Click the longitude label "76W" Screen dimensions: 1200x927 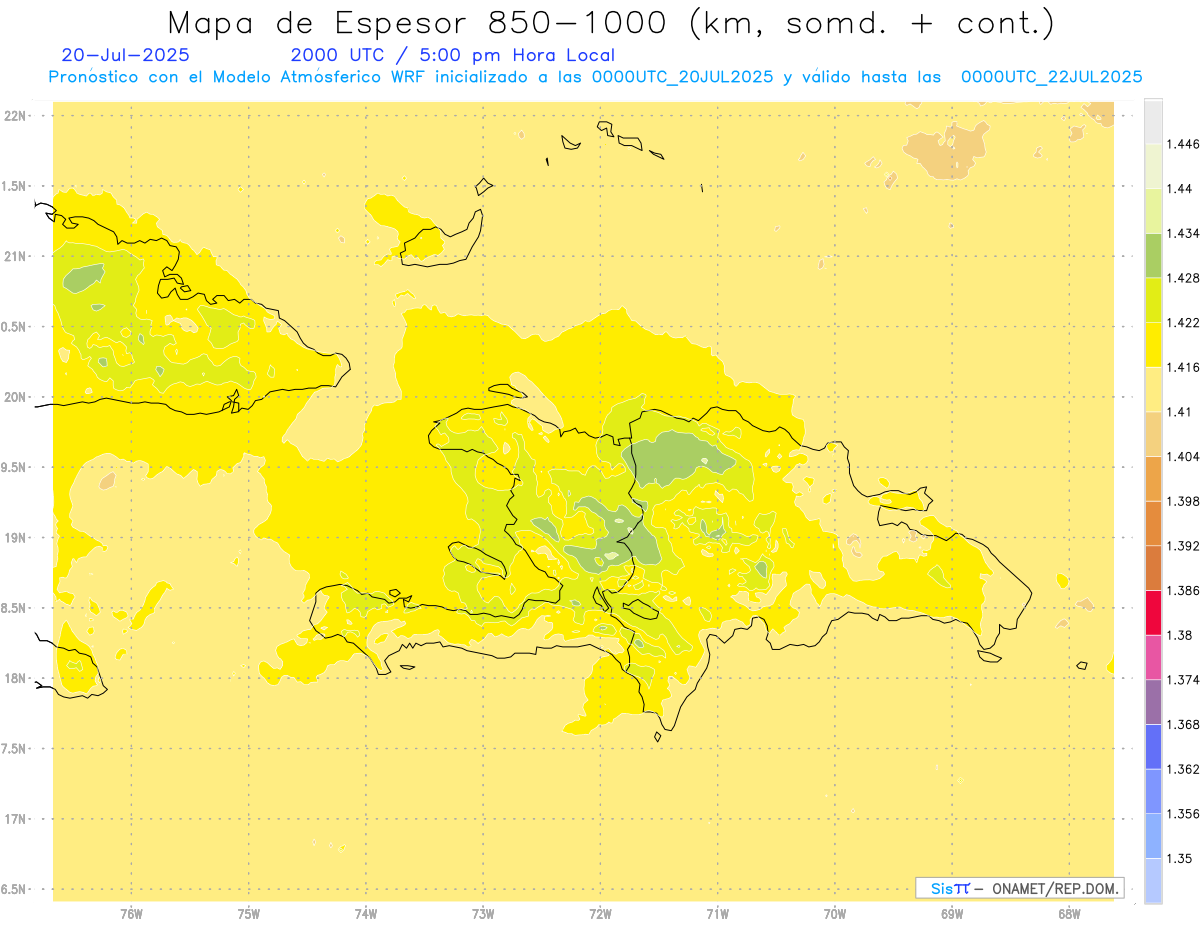click(131, 913)
